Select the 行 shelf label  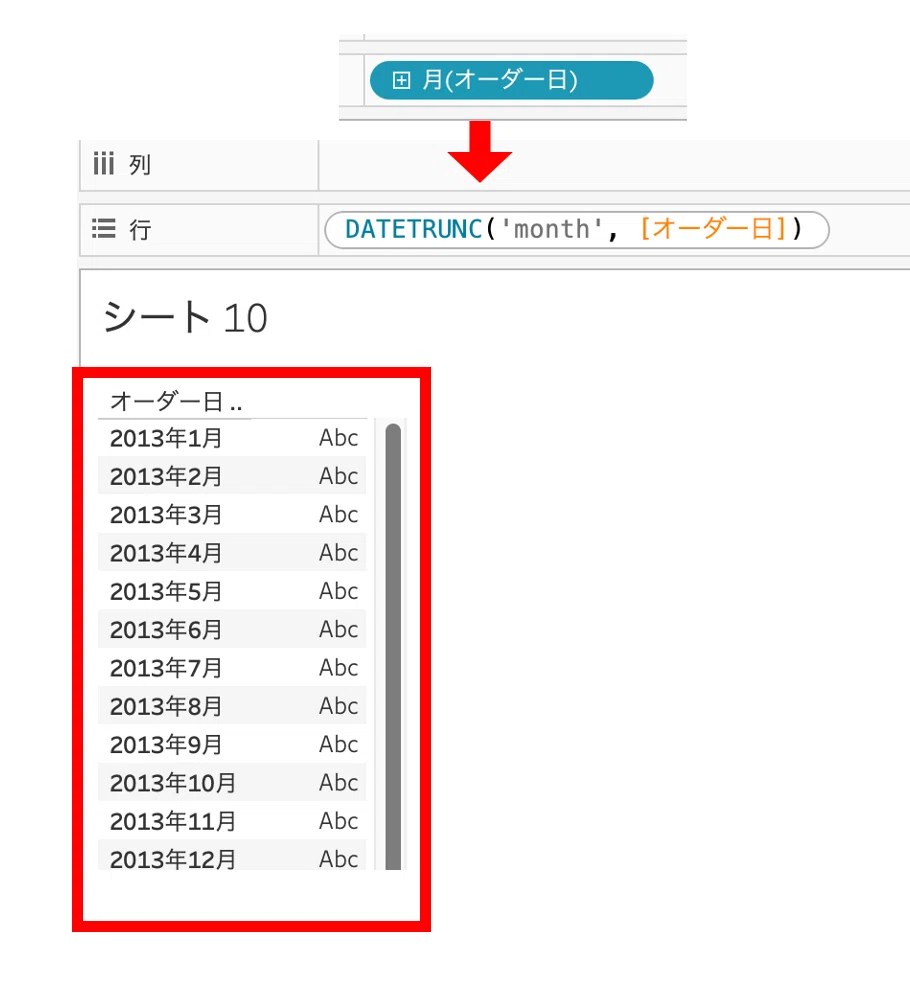pyautogui.click(x=141, y=229)
